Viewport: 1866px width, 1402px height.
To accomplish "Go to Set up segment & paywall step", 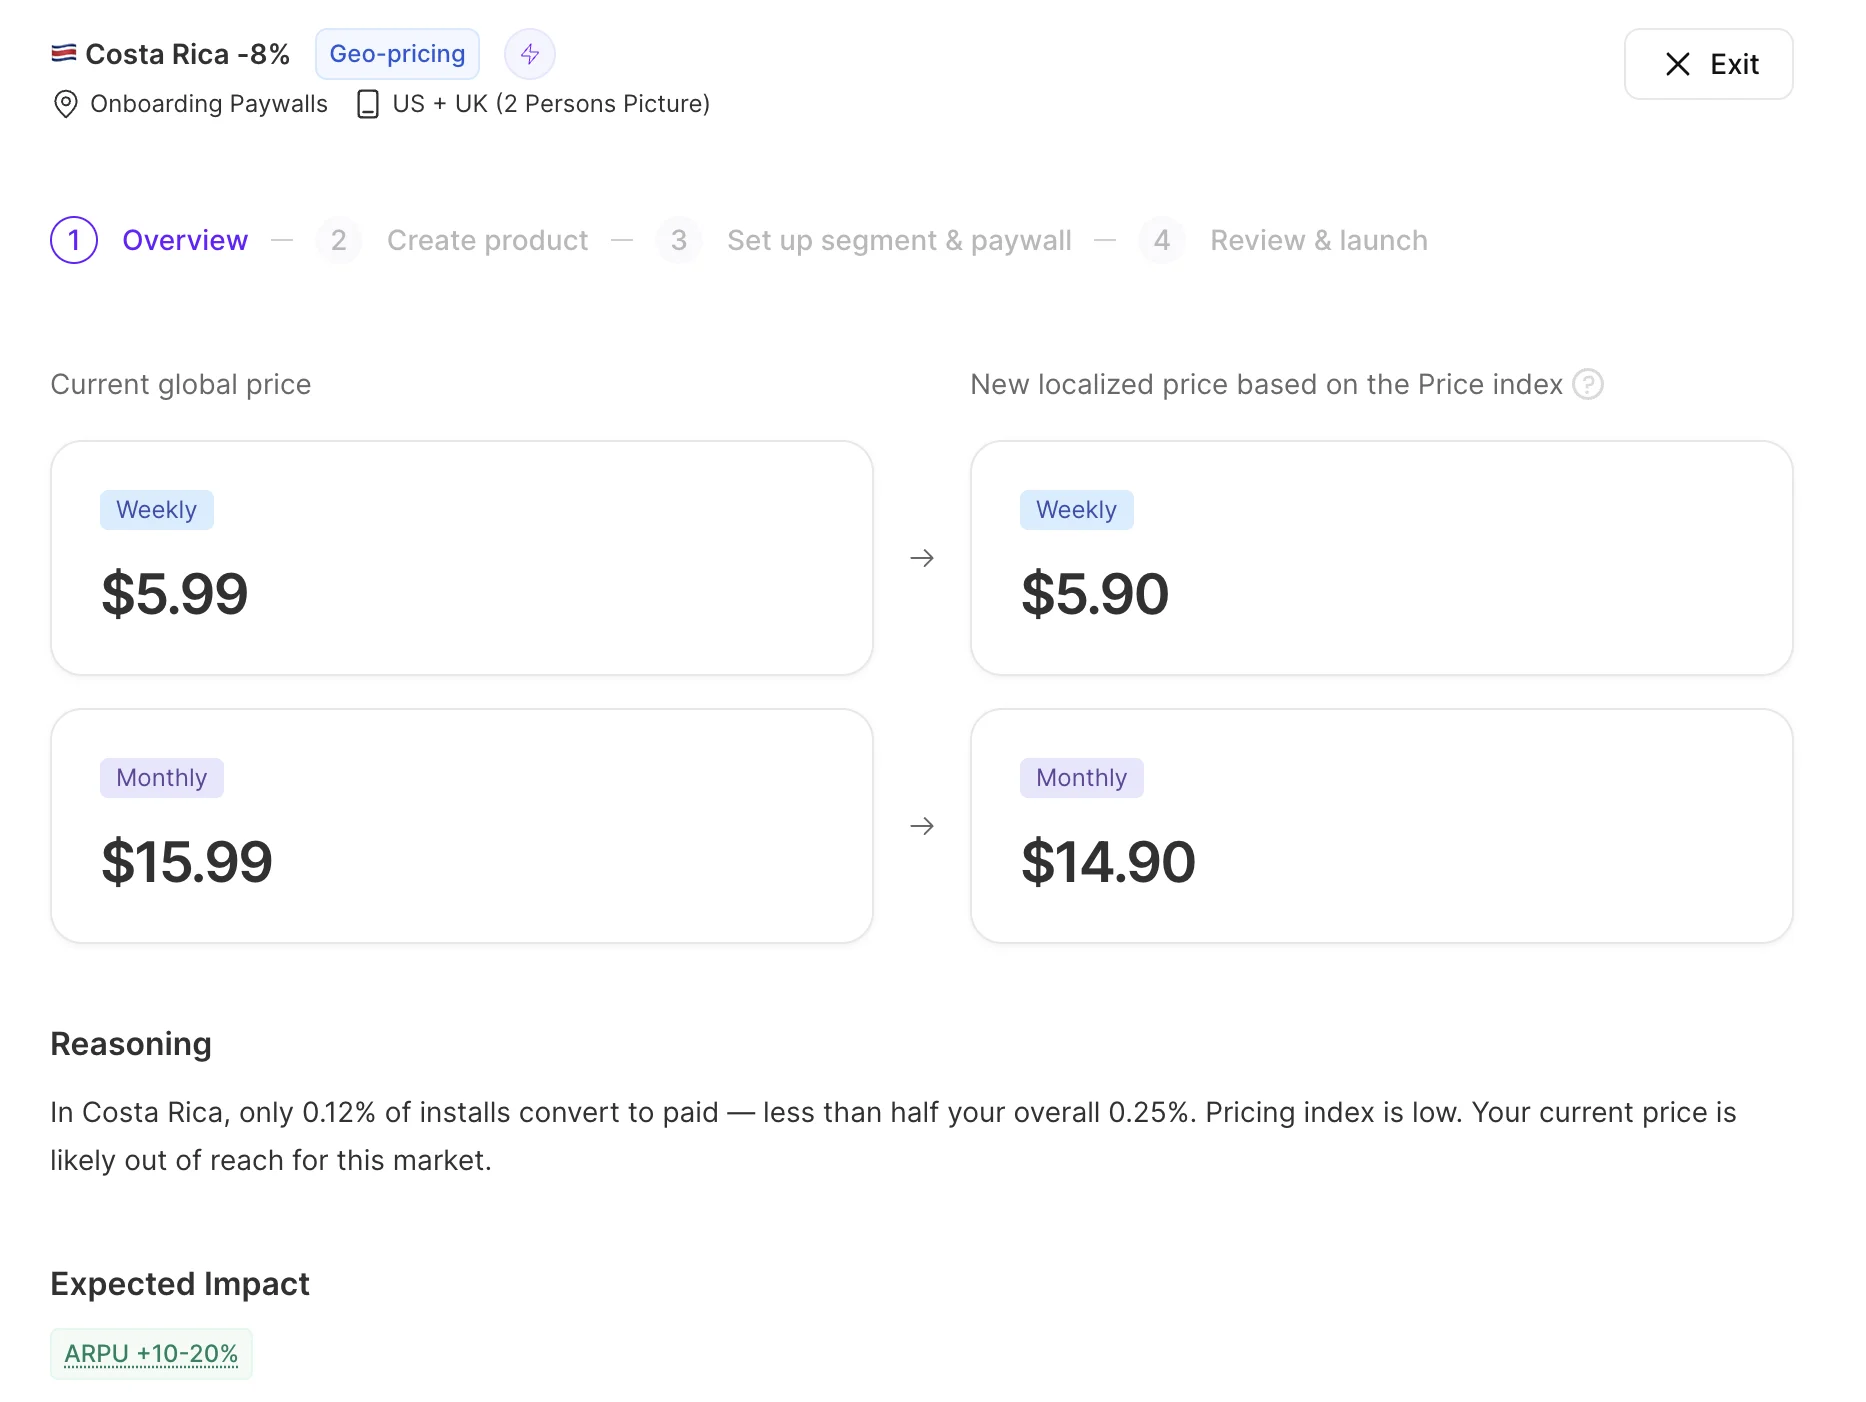I will tap(899, 240).
